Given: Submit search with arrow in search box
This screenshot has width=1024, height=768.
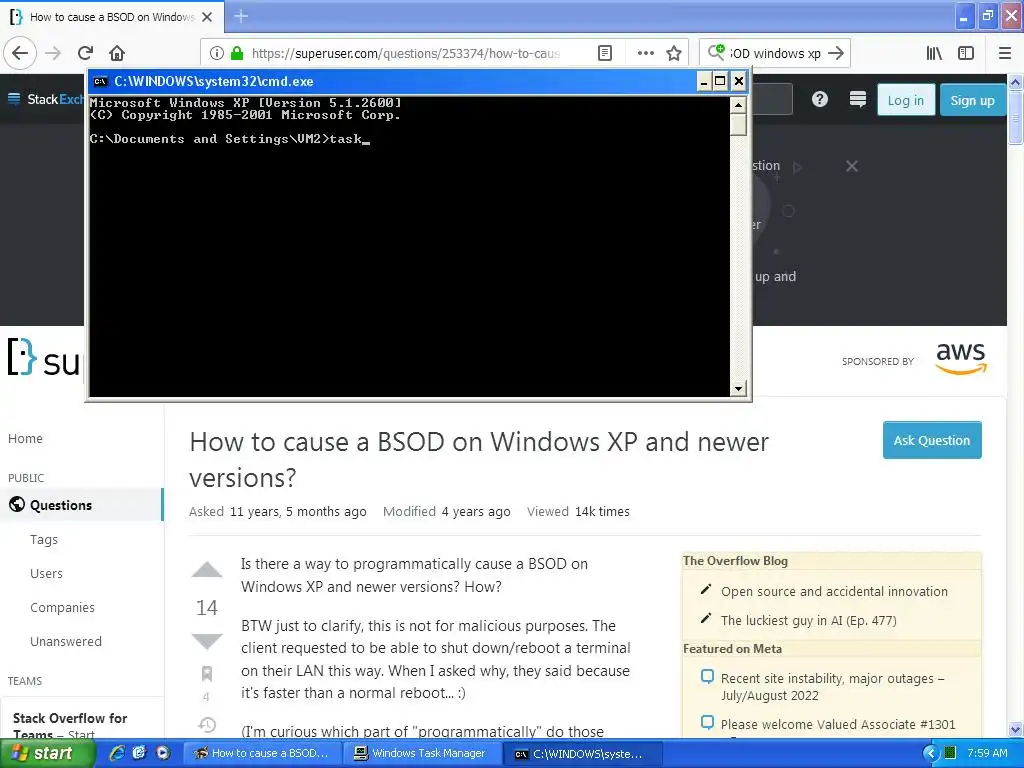Looking at the screenshot, I should 836,53.
